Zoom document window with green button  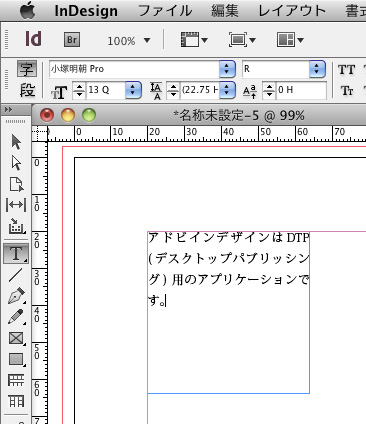[89, 116]
